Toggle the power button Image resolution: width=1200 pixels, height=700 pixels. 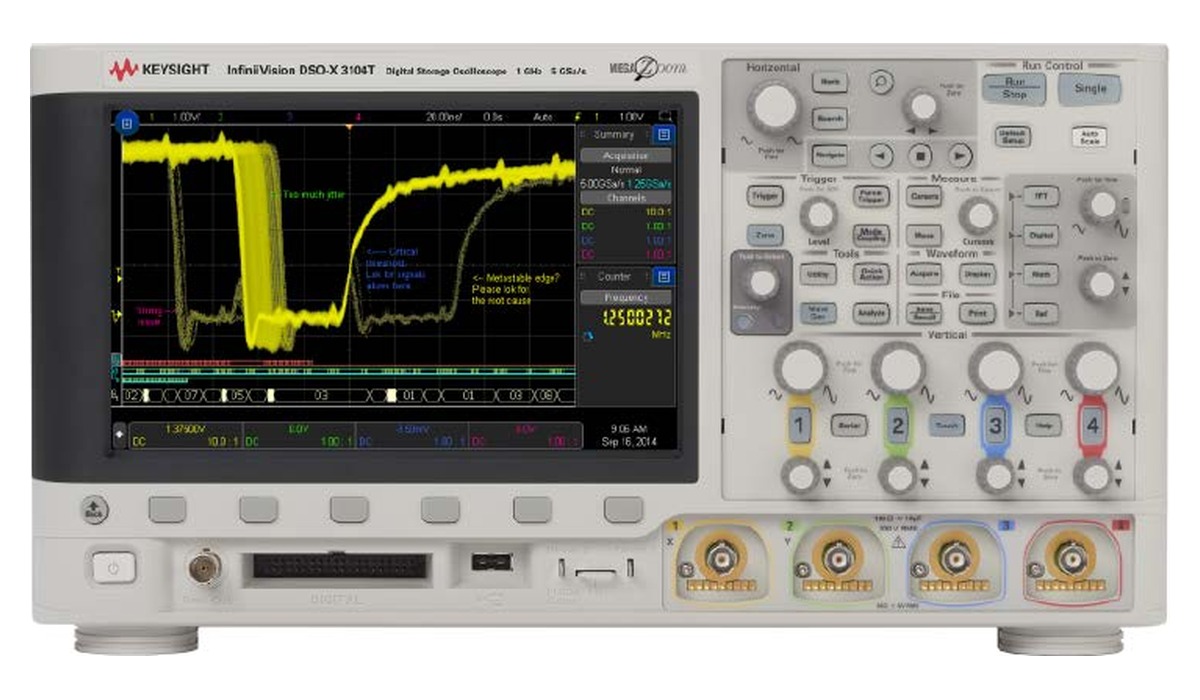[x=114, y=568]
